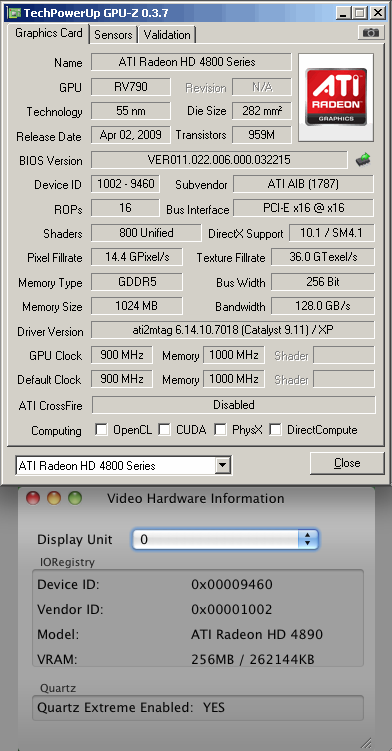This screenshot has width=392, height=751.
Task: Click the Name field ATI Radeon HD 4800 Series
Action: coord(191,62)
